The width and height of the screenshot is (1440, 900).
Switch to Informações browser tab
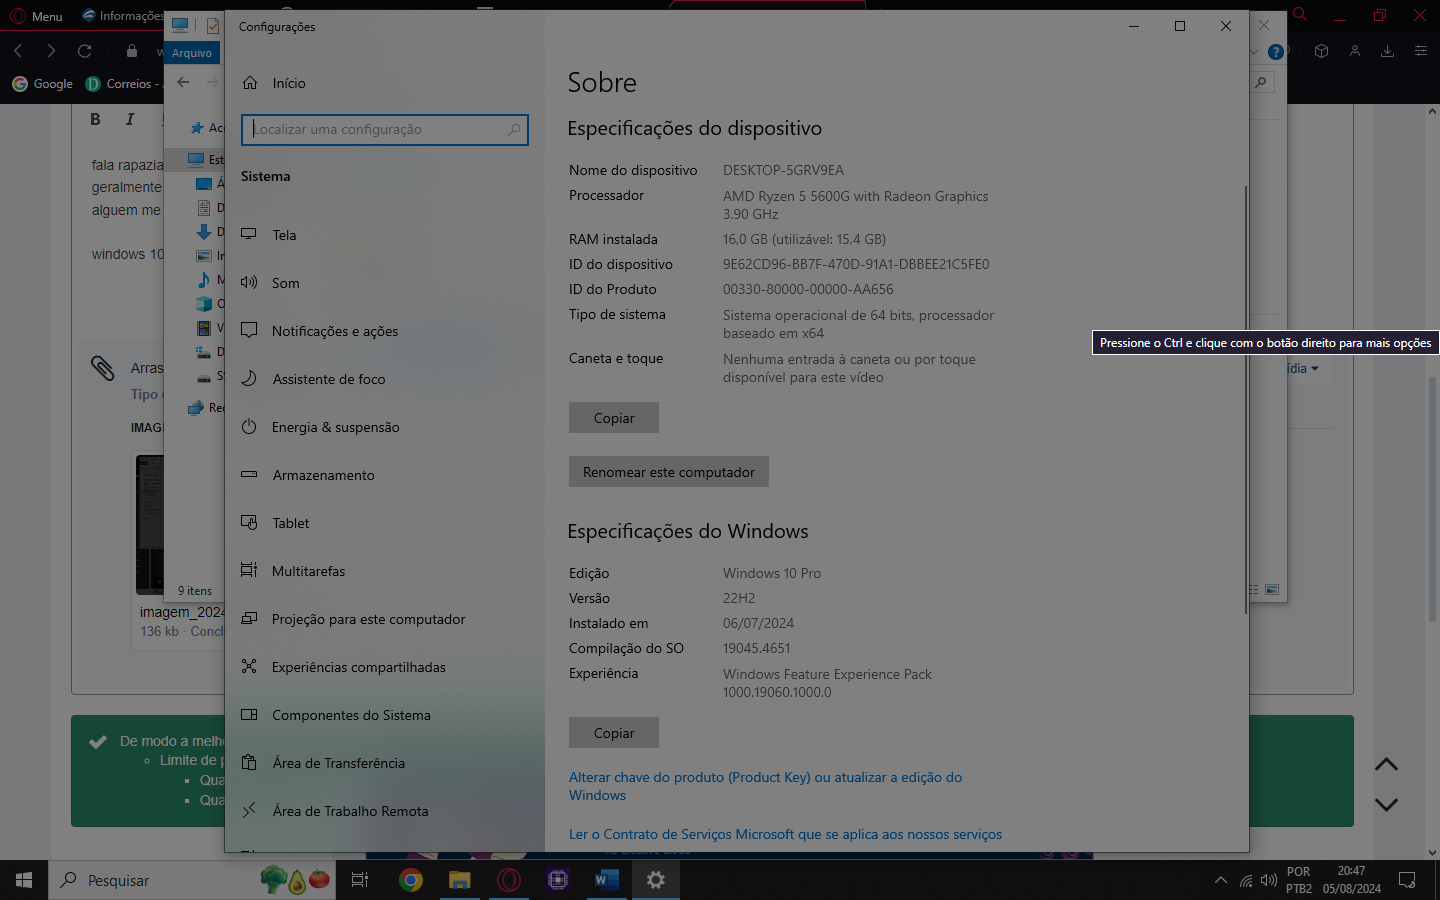click(123, 16)
